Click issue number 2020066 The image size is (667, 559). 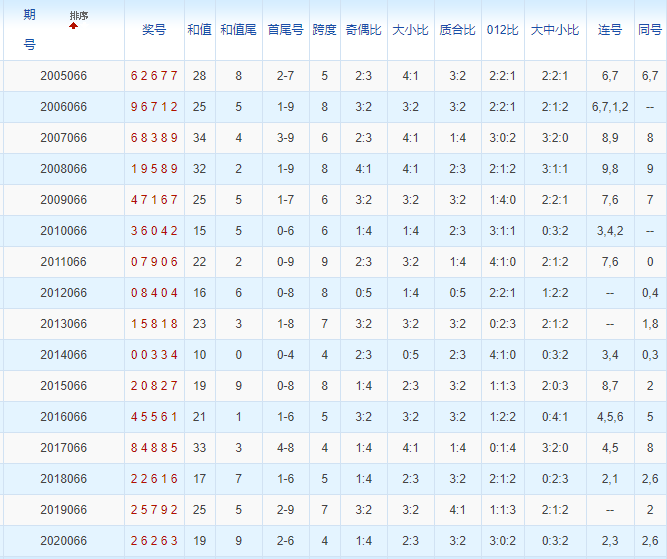[64, 541]
